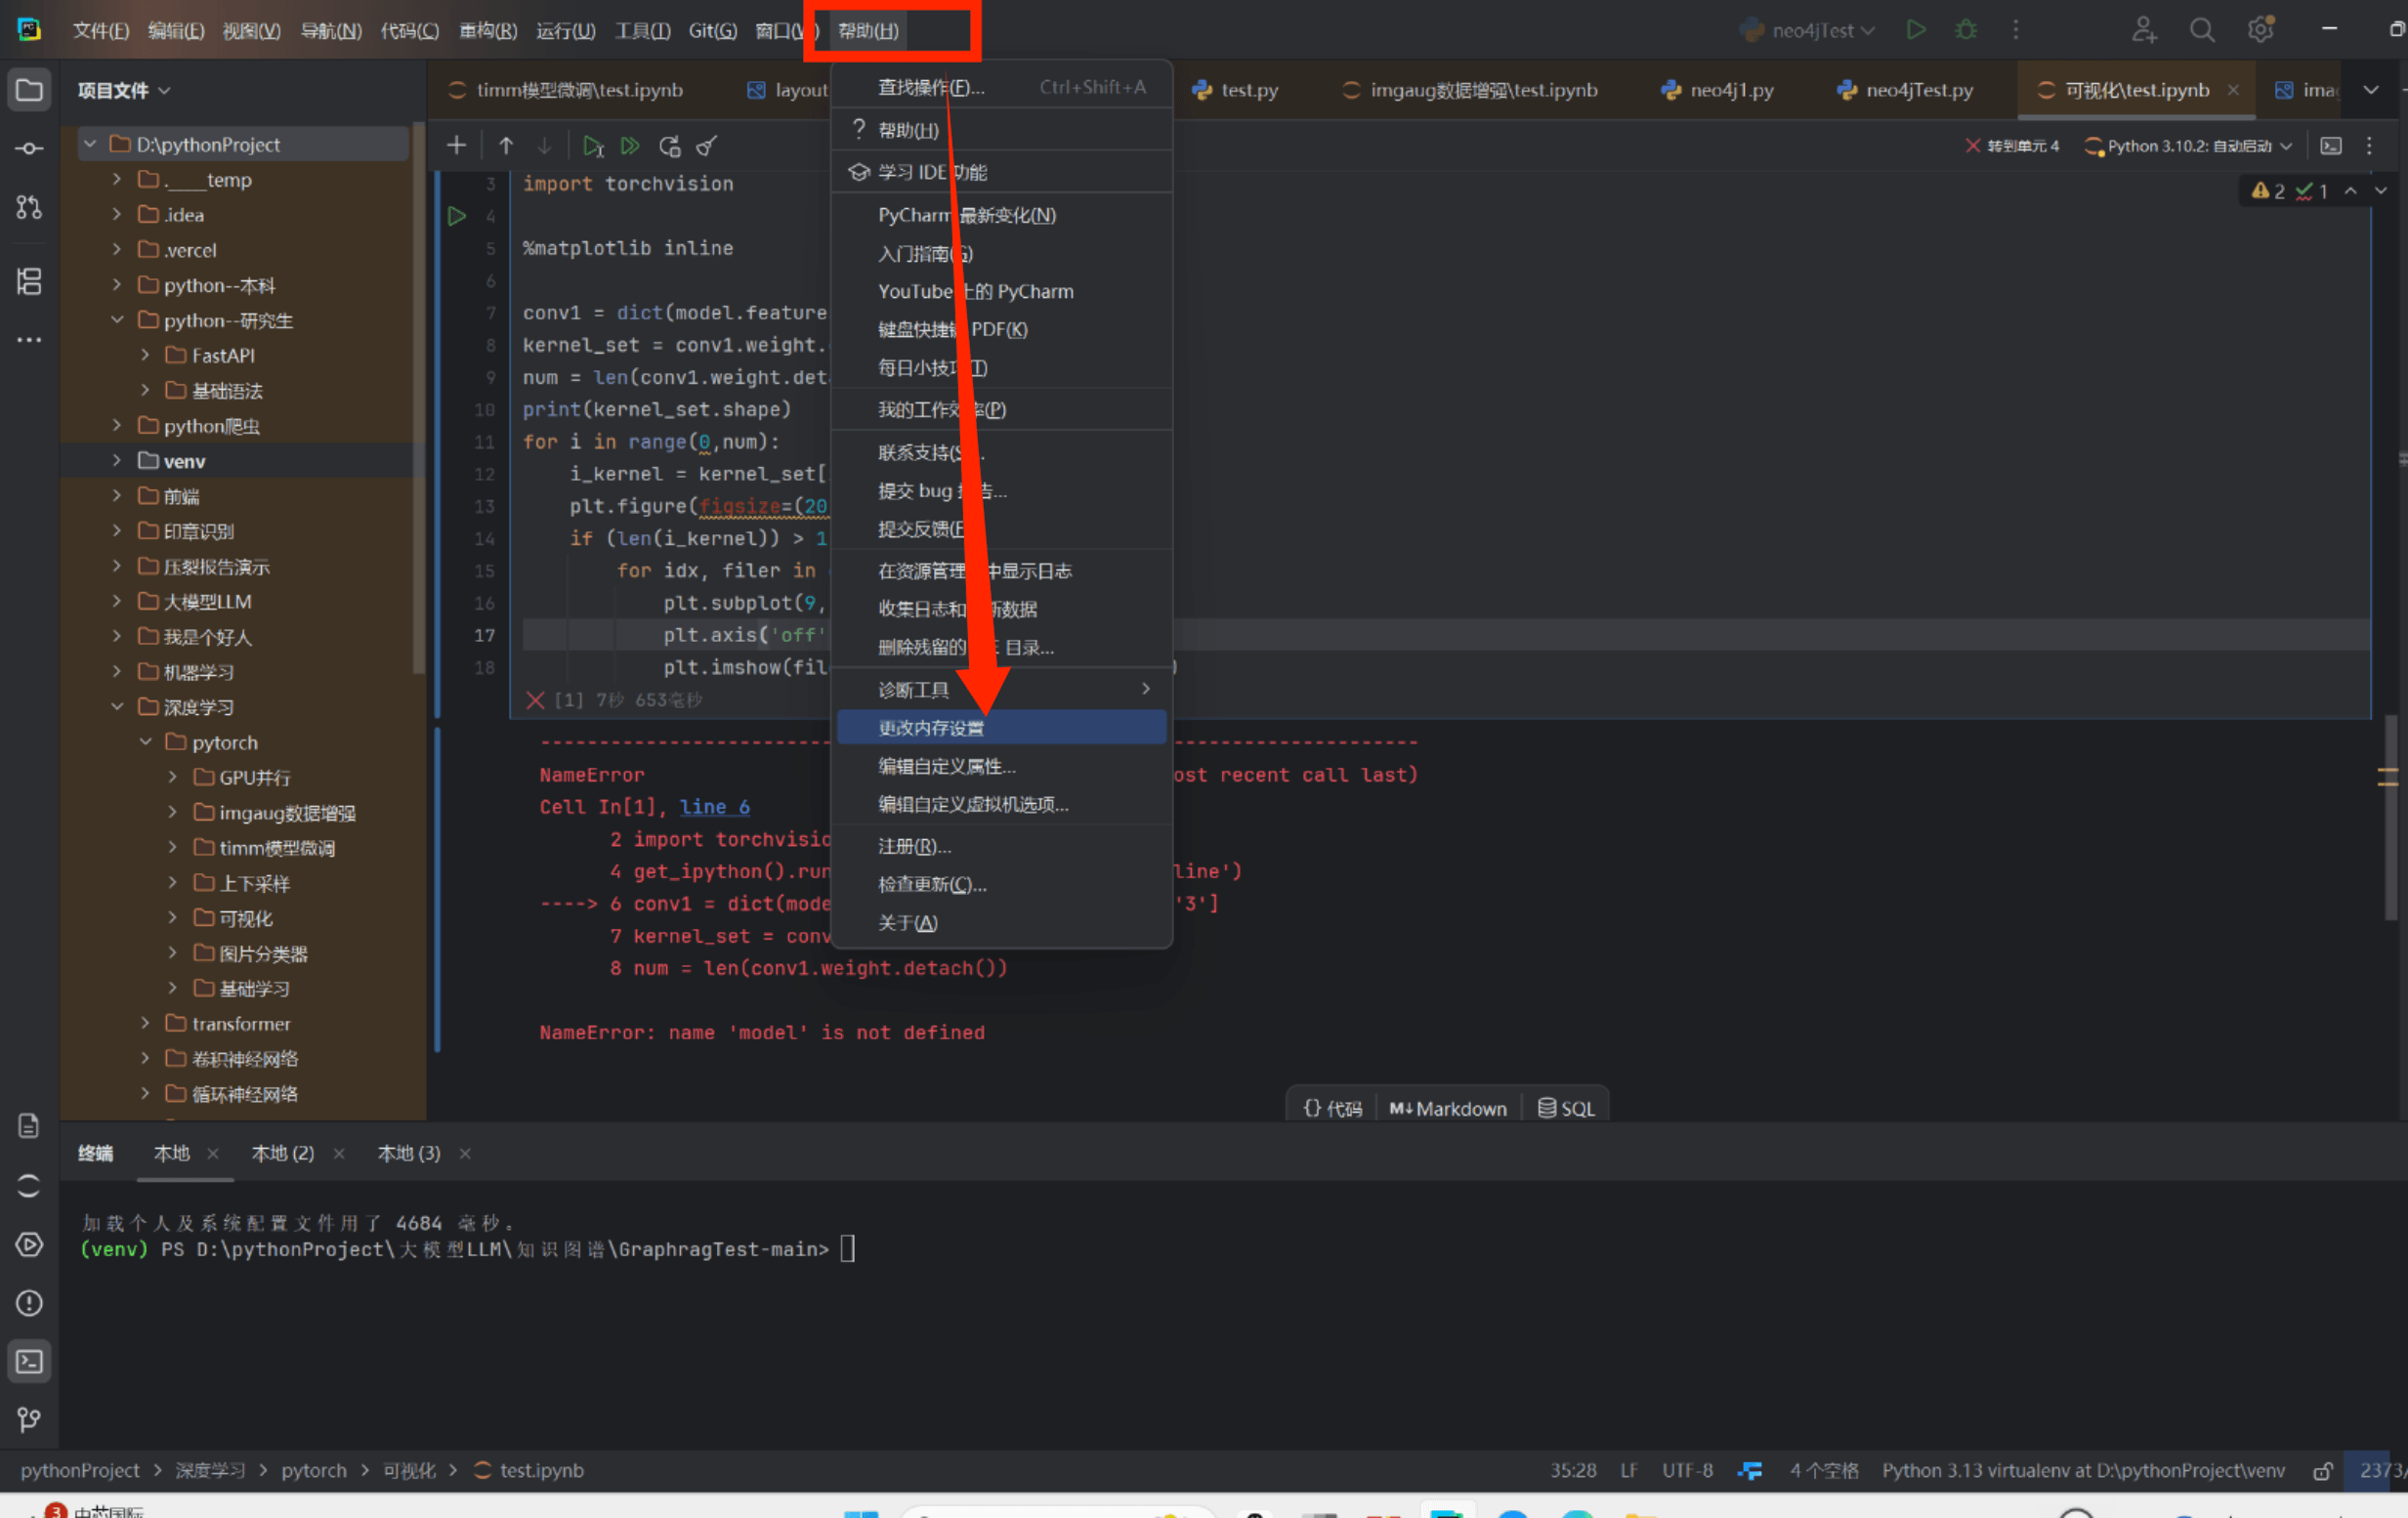This screenshot has height=1518, width=2408.
Task: Click the terminal command prompt input
Action: 847,1249
